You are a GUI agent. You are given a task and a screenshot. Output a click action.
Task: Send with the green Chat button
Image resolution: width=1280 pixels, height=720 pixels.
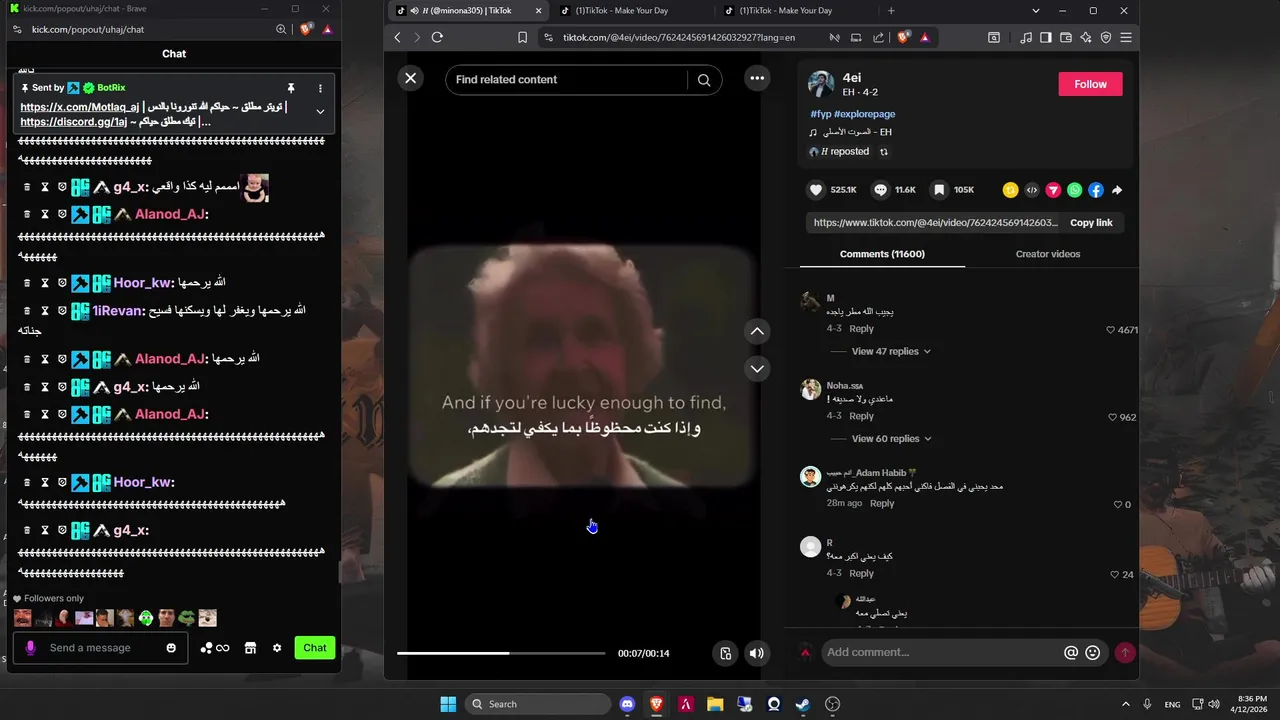pyautogui.click(x=315, y=648)
